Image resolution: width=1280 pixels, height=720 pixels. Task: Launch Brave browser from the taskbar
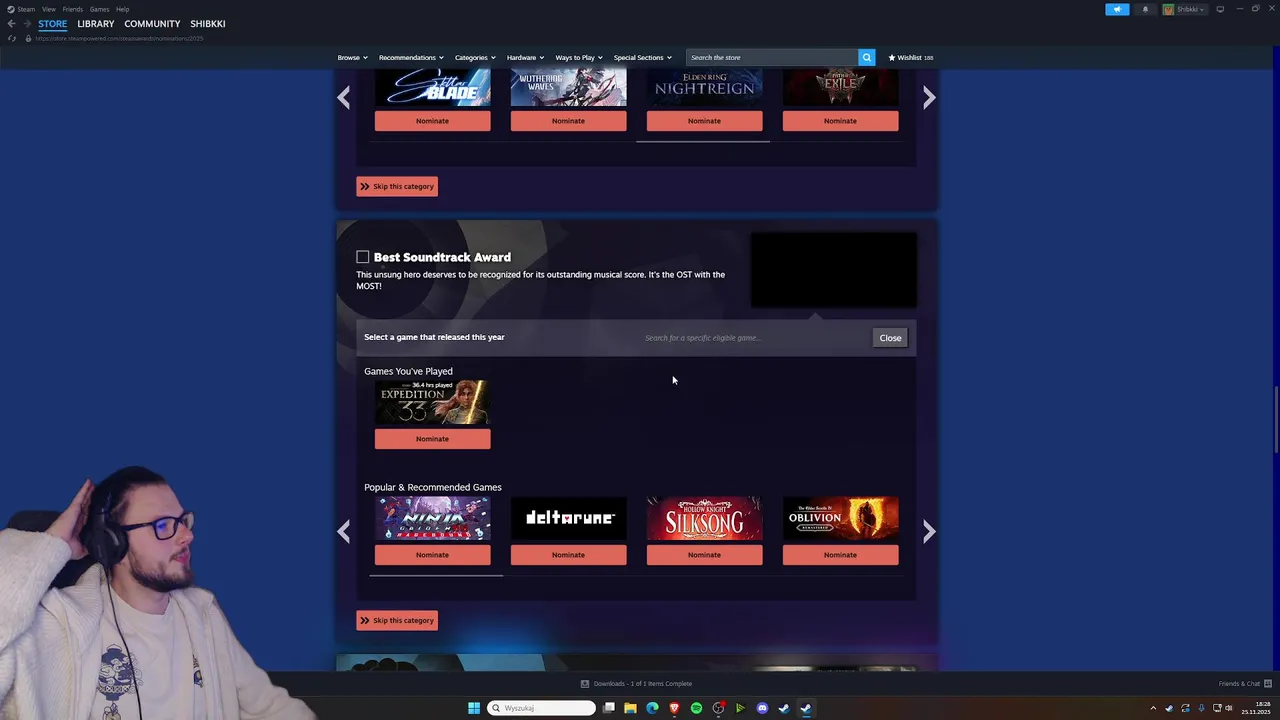(x=674, y=708)
